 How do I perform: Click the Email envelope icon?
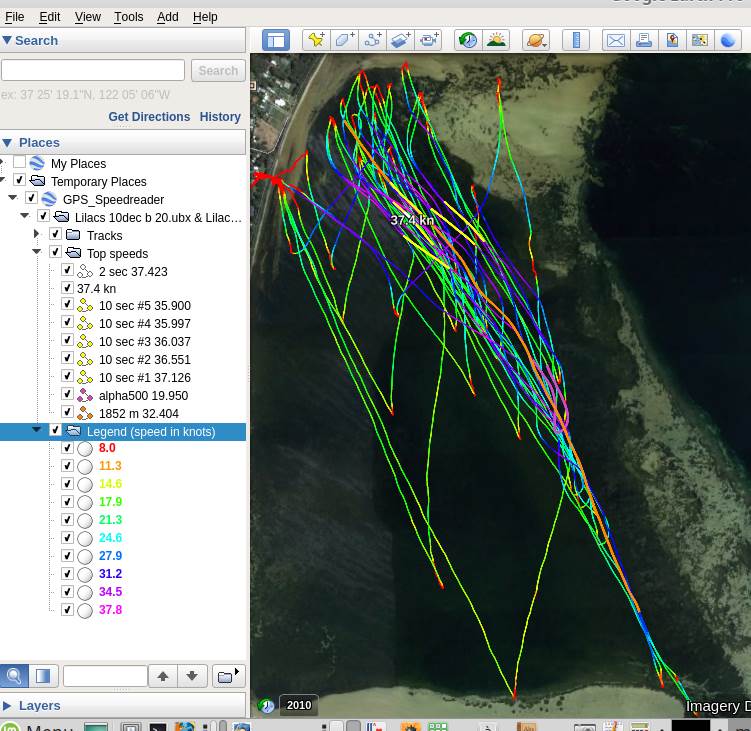click(x=615, y=40)
